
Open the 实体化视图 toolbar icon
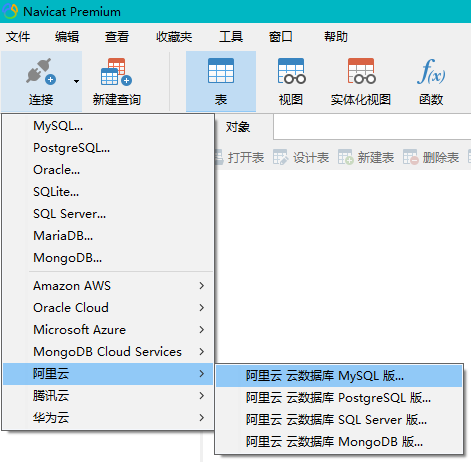pyautogui.click(x=361, y=71)
